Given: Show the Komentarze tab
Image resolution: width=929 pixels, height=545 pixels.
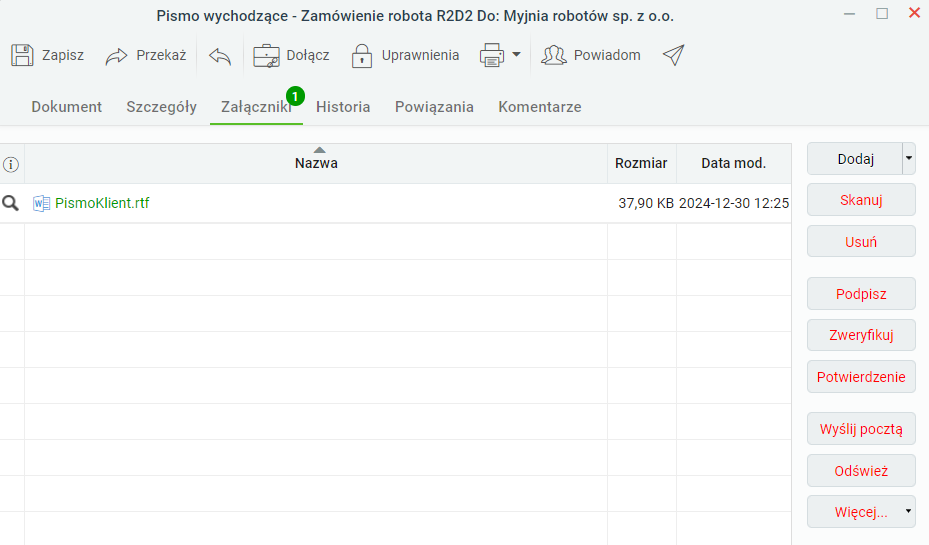Looking at the screenshot, I should 540,107.
